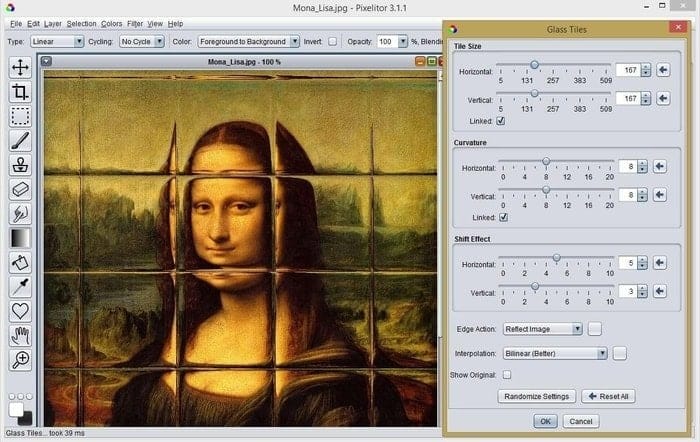Viewport: 700px width, 442px height.
Task: Click the Curvature Vertical slider
Action: click(x=556, y=191)
